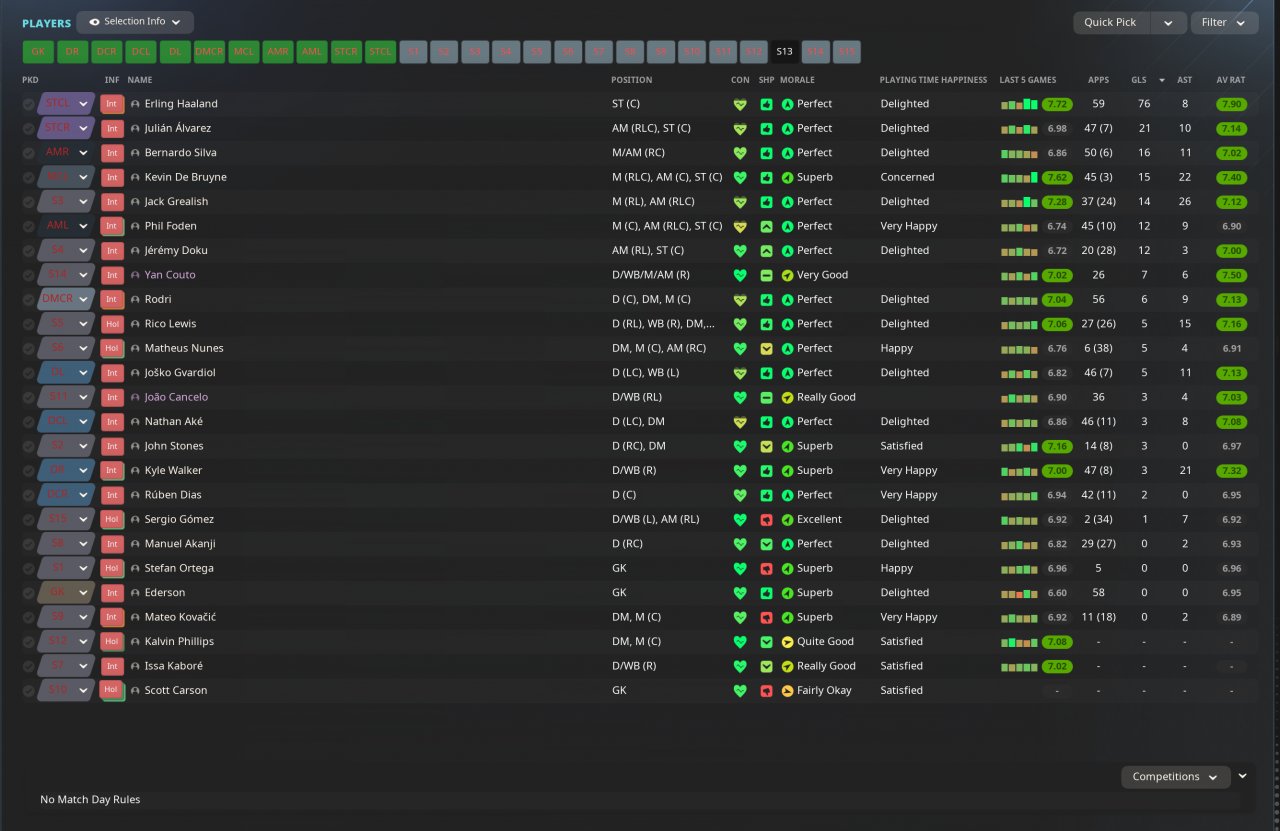The width and height of the screenshot is (1280, 831).
Task: Click Scott Carson's Hol status badge
Action: tap(112, 690)
